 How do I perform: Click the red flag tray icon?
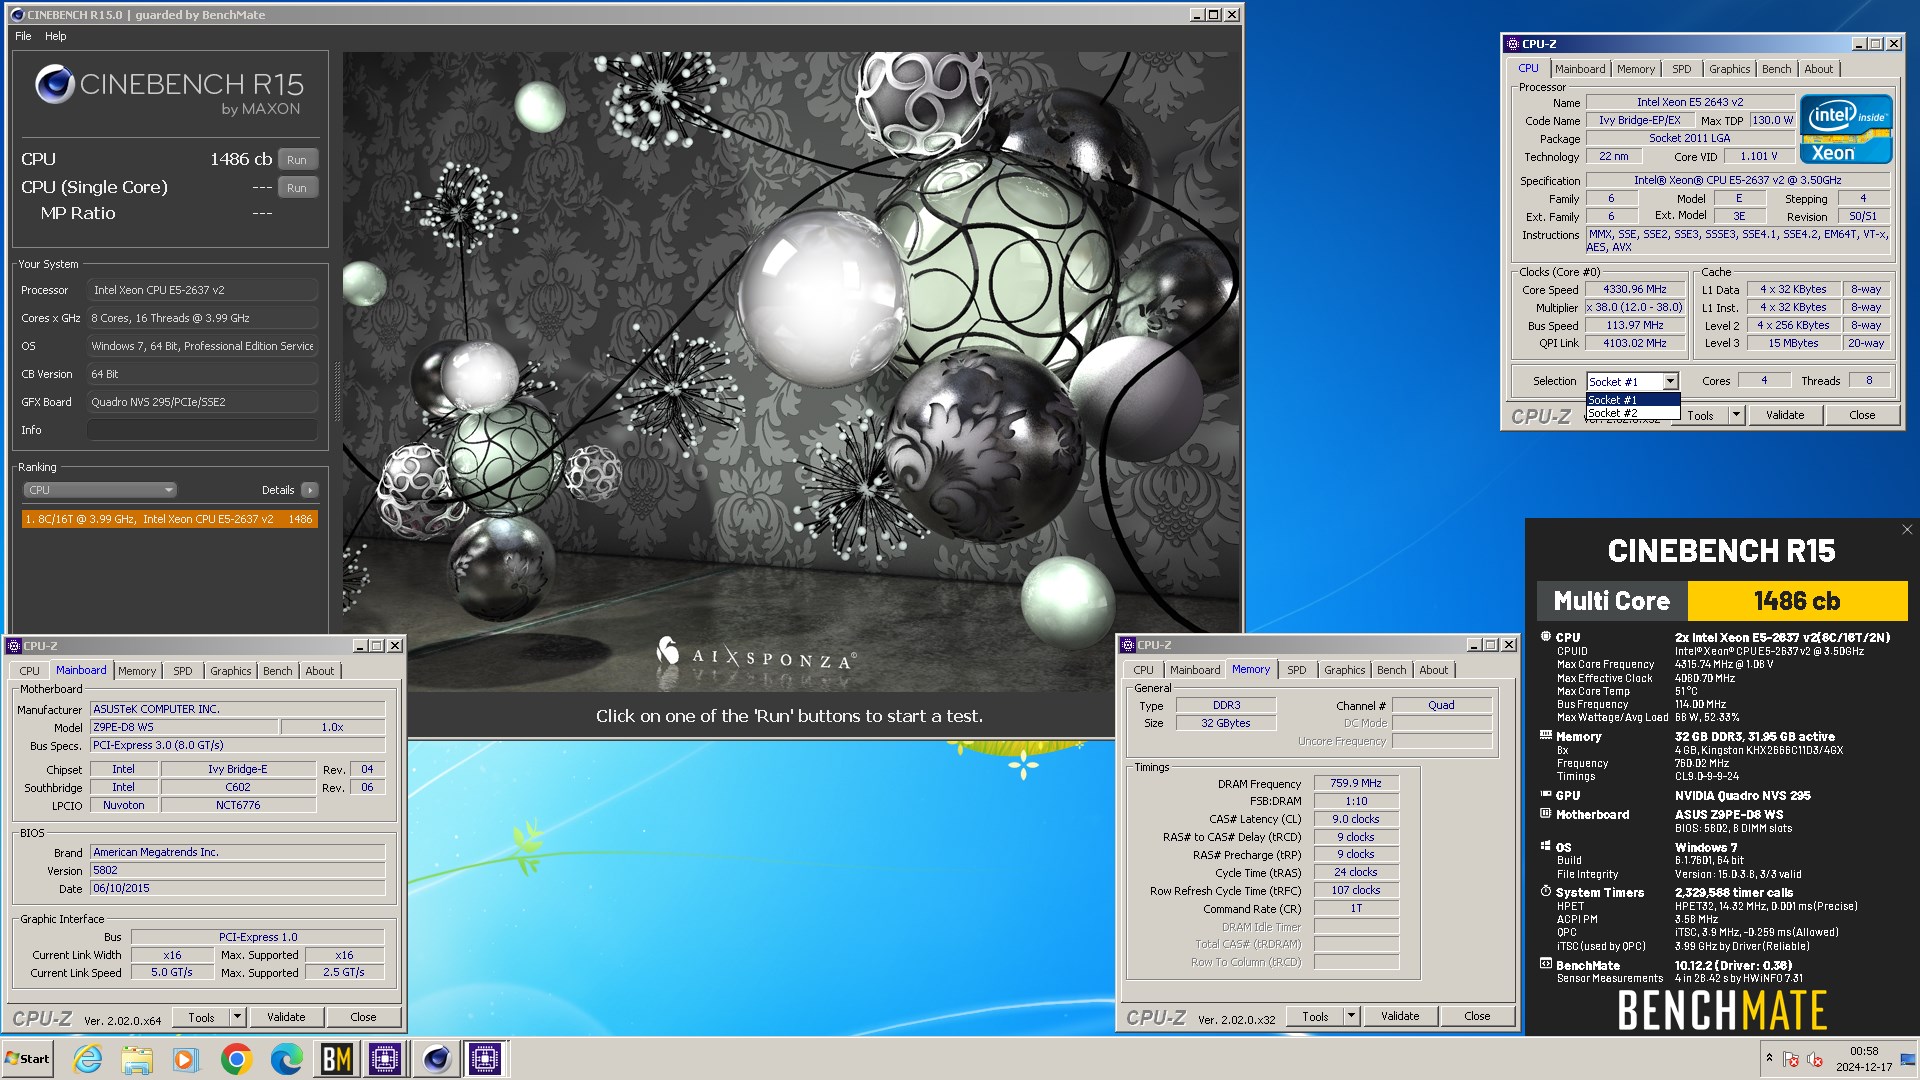(x=1791, y=1059)
